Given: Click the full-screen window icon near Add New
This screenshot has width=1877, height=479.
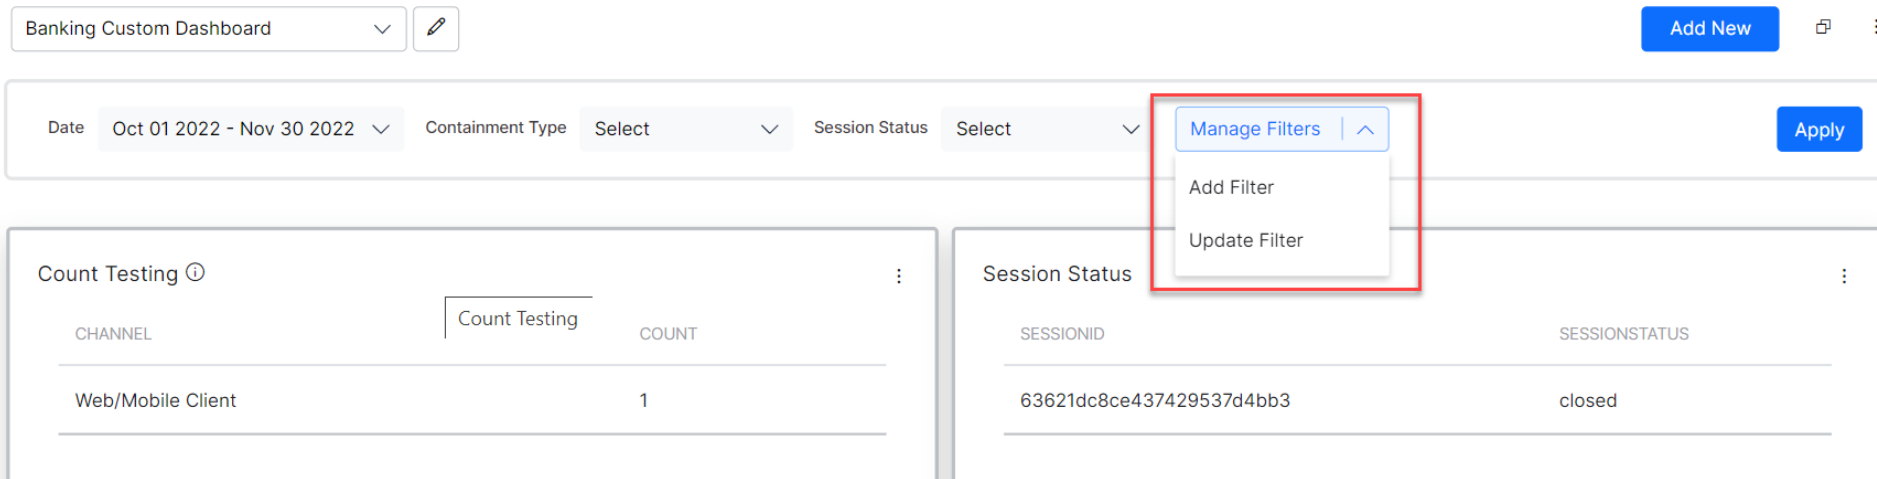Looking at the screenshot, I should (1823, 28).
